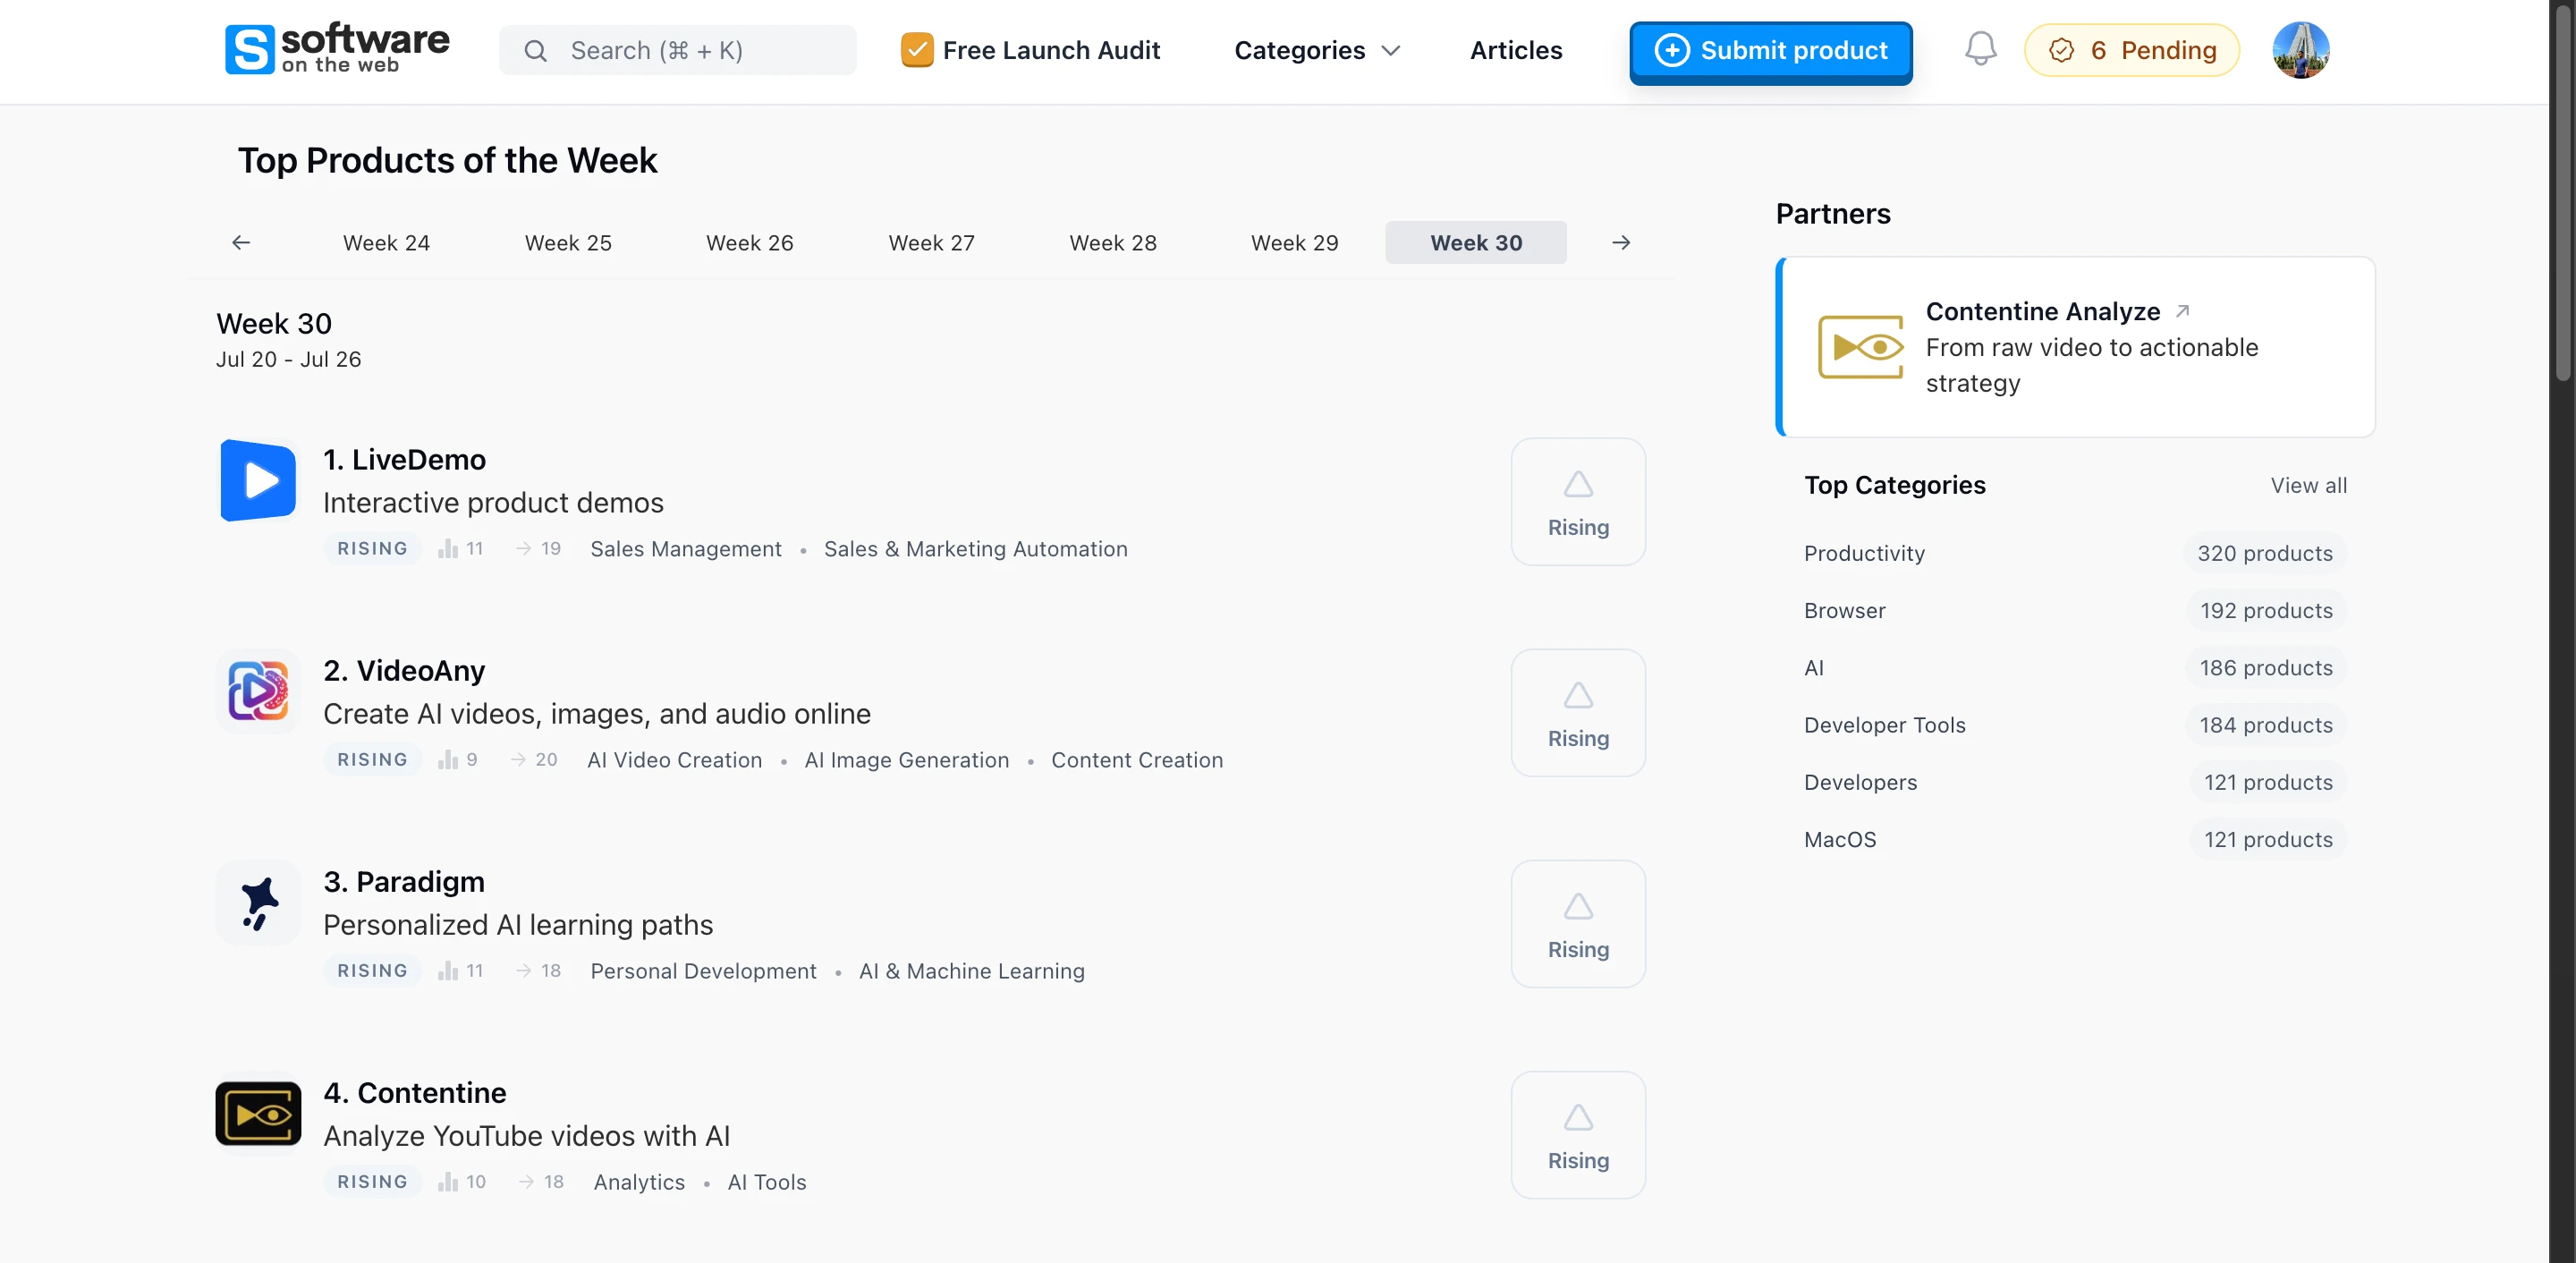The height and width of the screenshot is (1263, 2576).
Task: Select the Week 24 tab
Action: point(386,242)
